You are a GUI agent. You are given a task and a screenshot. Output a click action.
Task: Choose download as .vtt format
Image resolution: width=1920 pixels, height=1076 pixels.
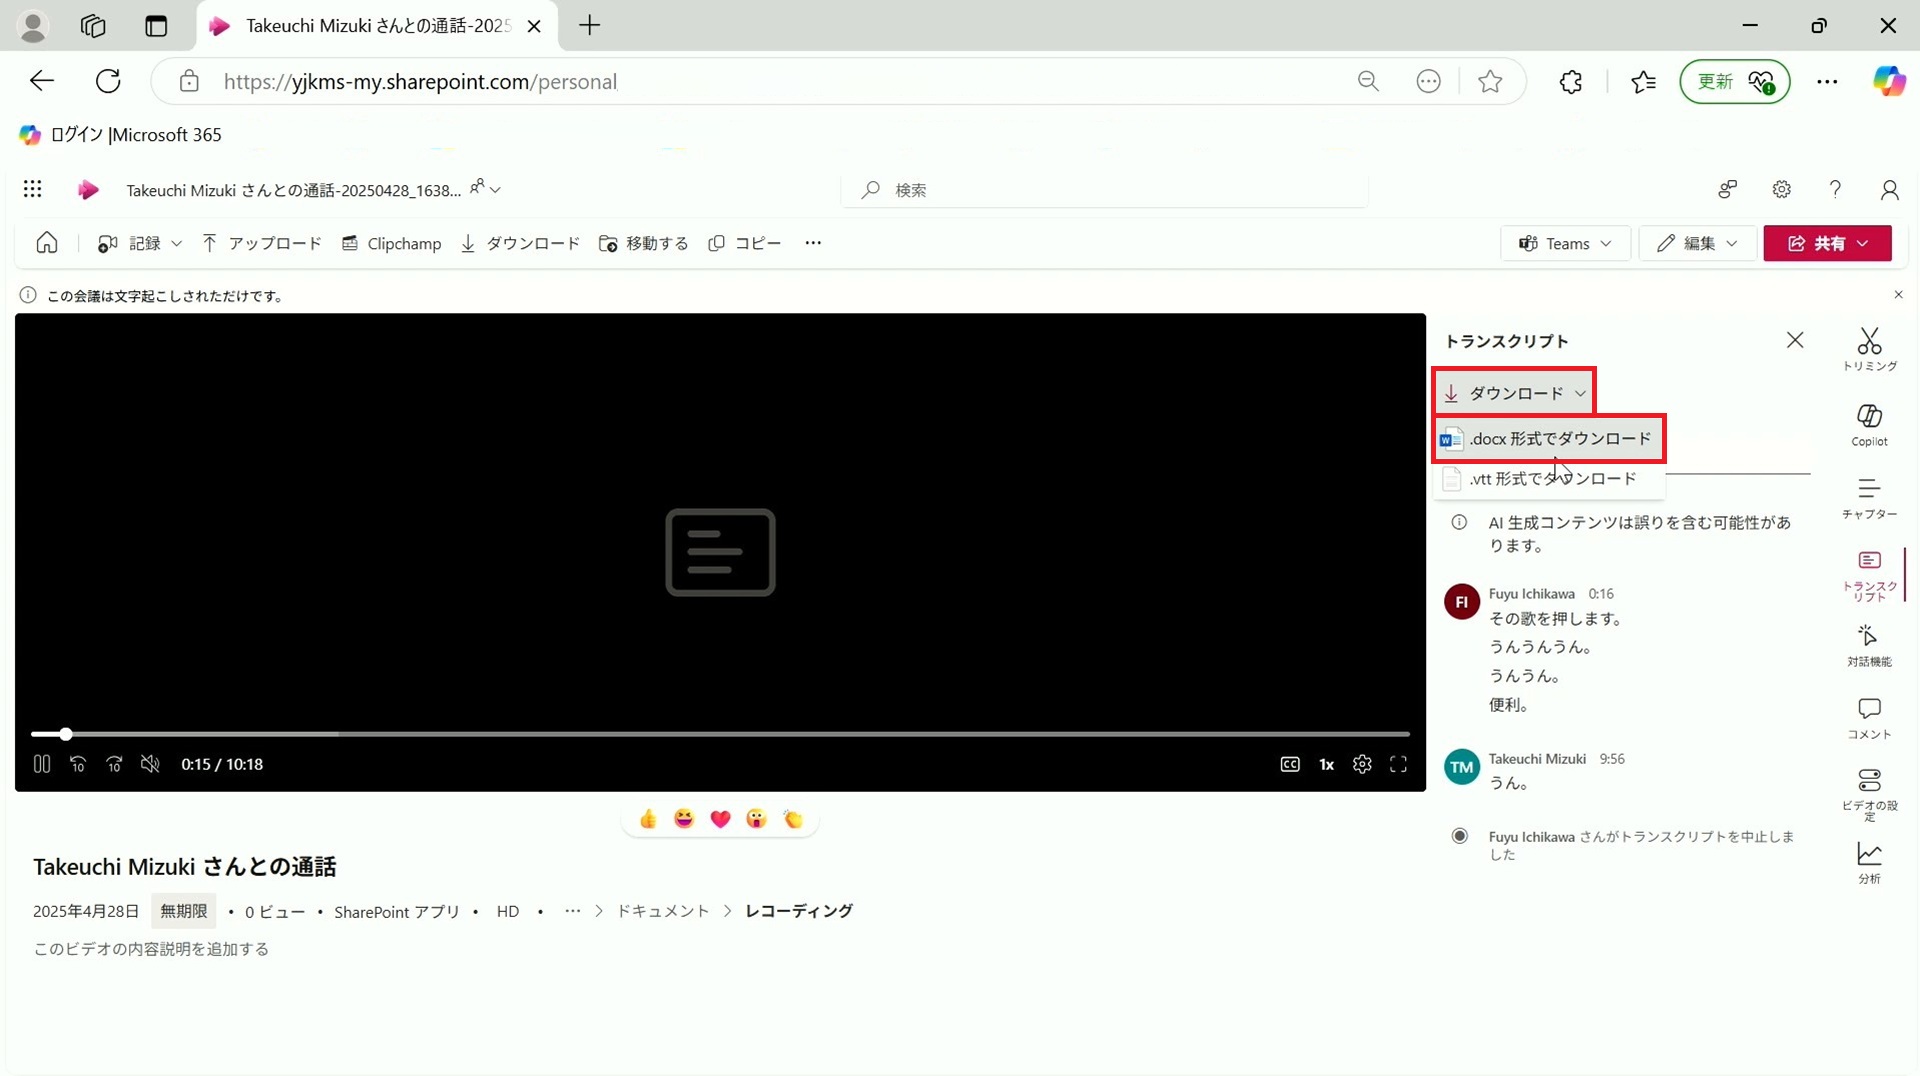1549,479
